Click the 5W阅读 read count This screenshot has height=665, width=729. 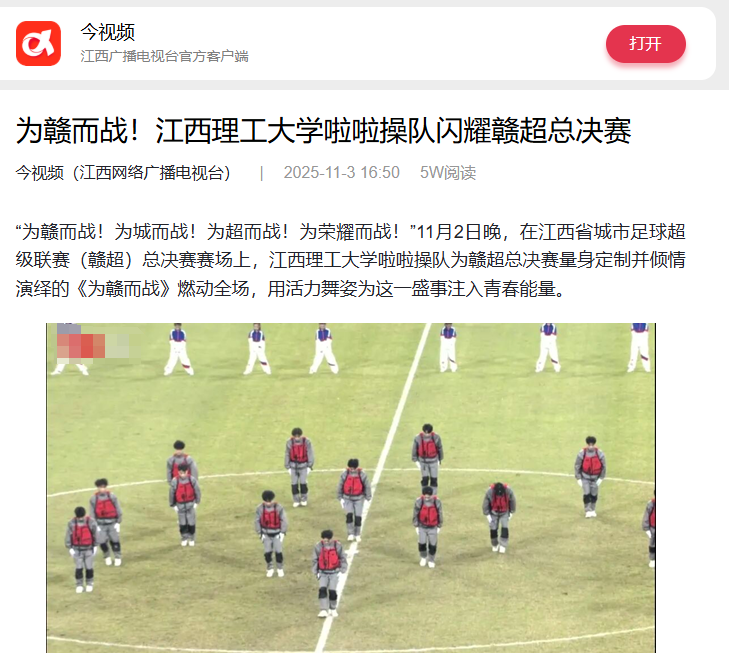coord(448,173)
